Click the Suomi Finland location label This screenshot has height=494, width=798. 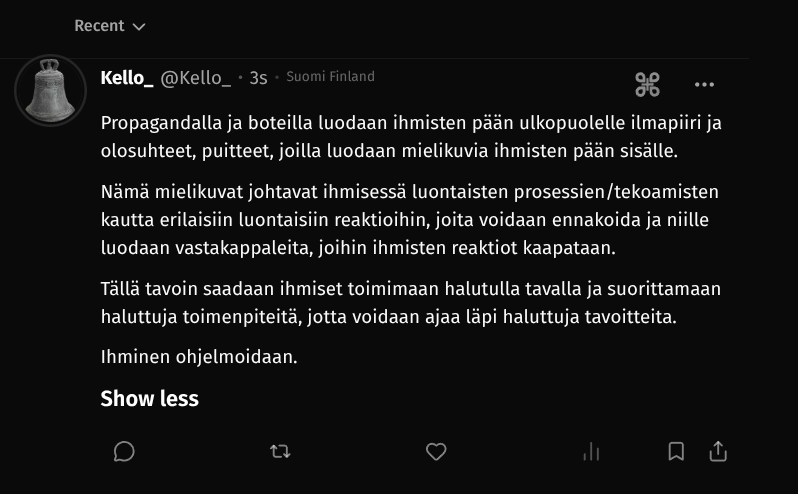click(330, 77)
